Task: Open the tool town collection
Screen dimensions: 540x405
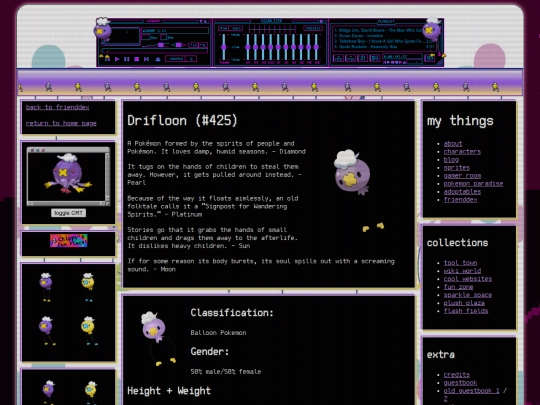Action: 460,263
